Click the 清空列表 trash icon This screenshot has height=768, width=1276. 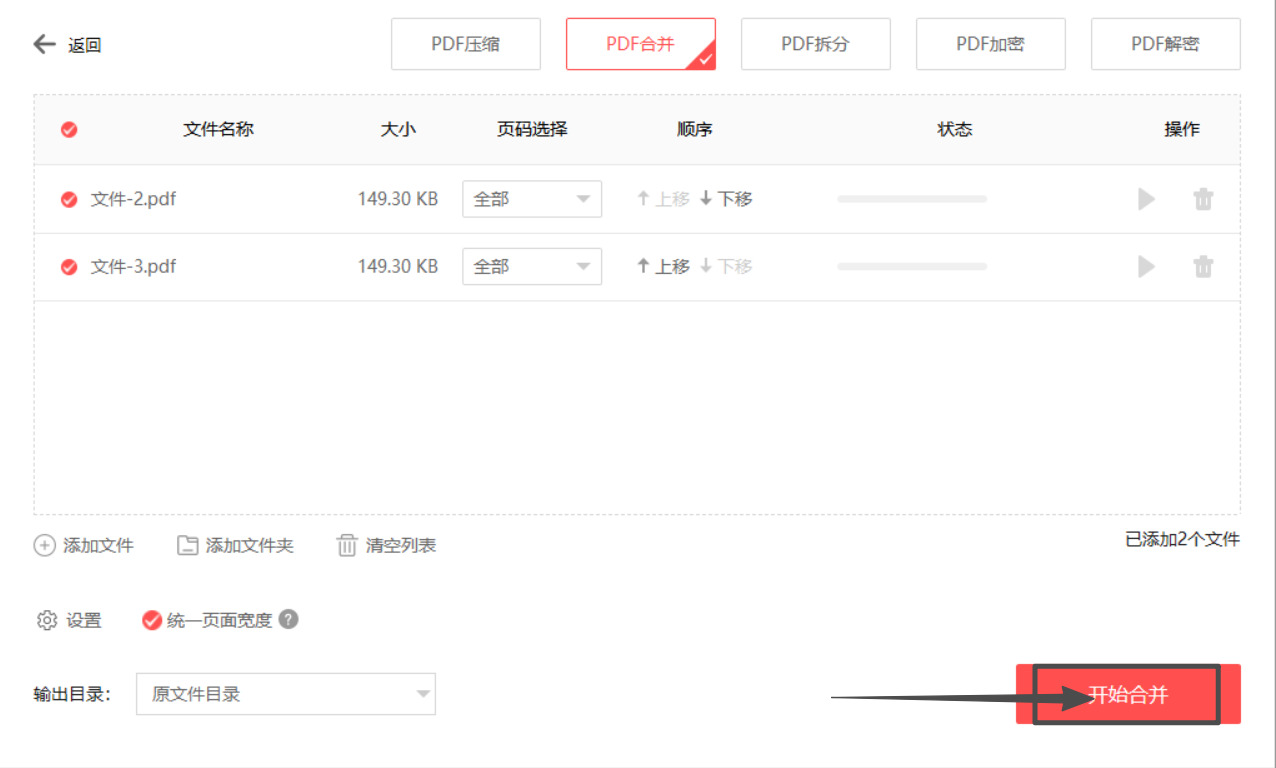pyautogui.click(x=347, y=545)
